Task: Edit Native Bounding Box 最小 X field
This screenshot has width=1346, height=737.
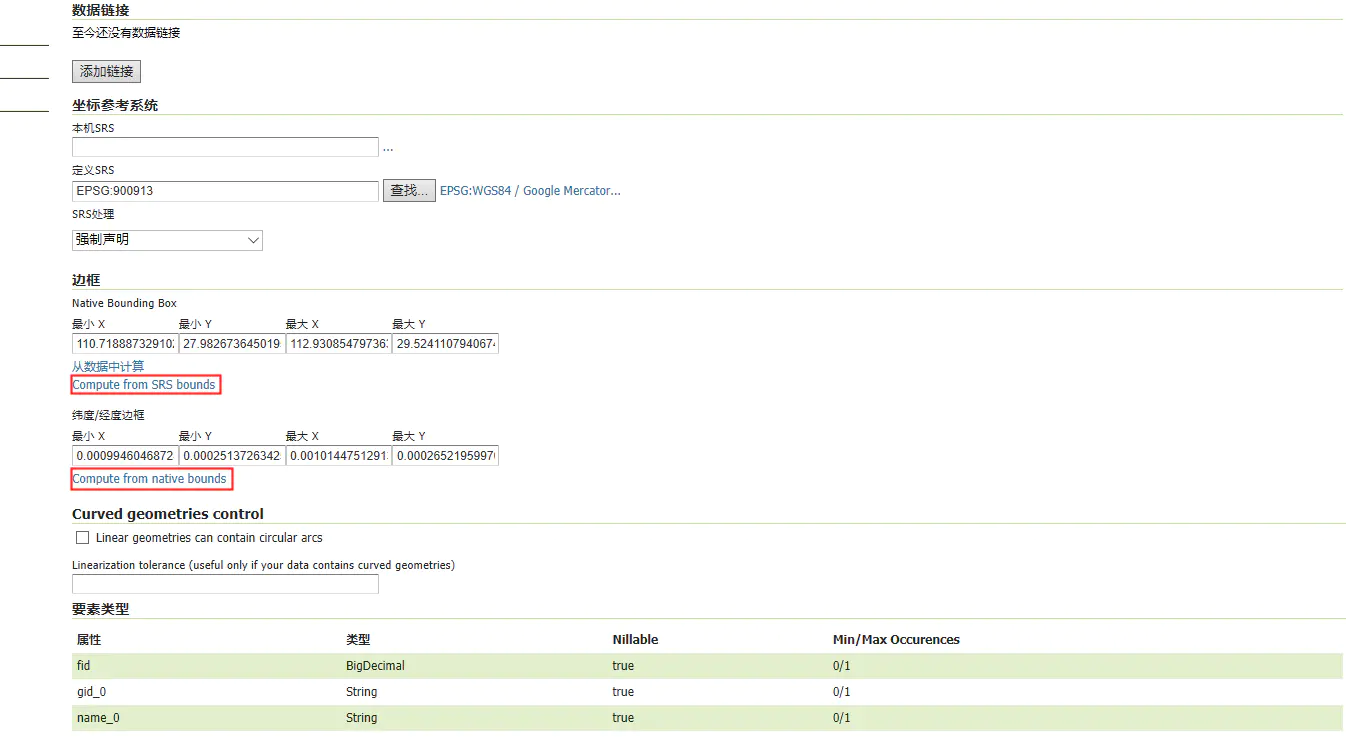Action: 125,344
